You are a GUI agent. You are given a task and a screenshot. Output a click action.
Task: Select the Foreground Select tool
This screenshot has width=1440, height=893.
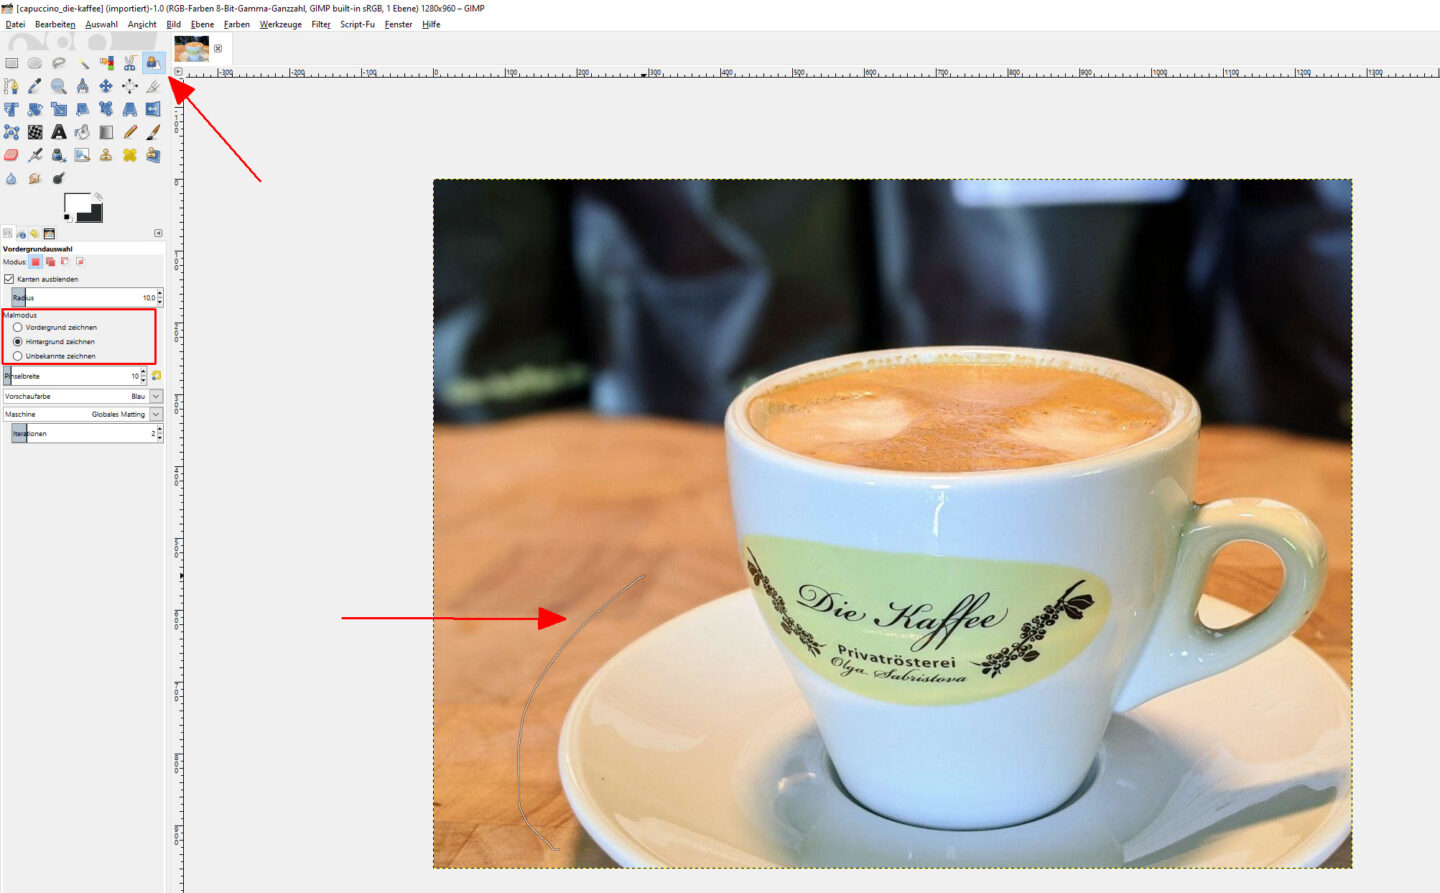pyautogui.click(x=153, y=63)
